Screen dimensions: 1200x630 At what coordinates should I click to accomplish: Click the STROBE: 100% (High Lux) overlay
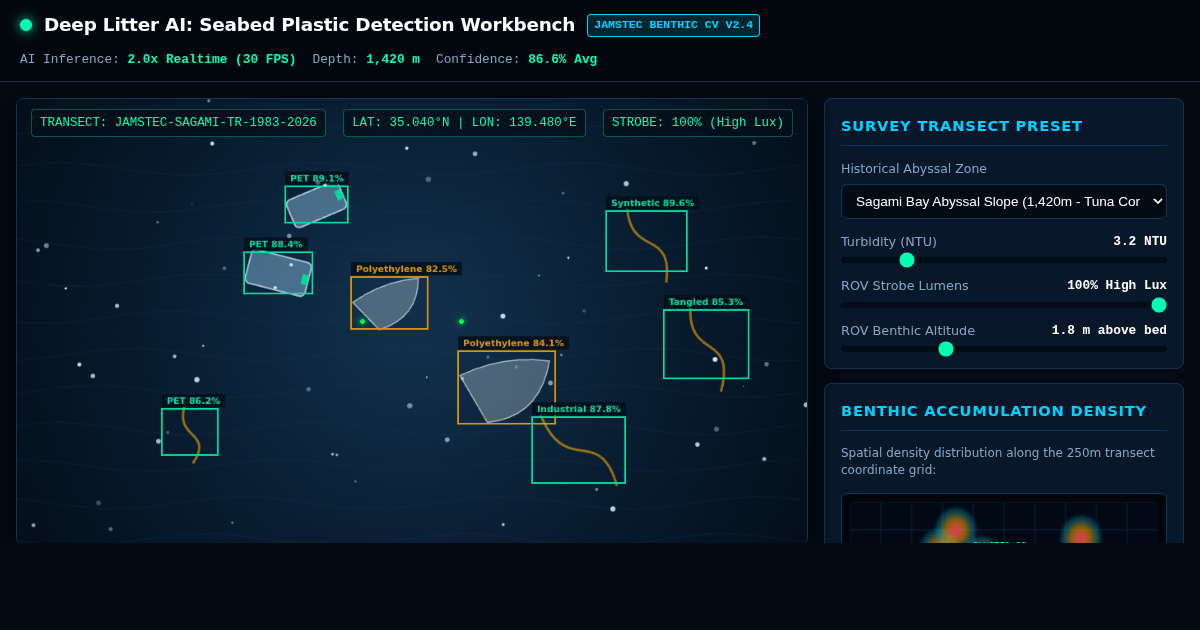(698, 123)
